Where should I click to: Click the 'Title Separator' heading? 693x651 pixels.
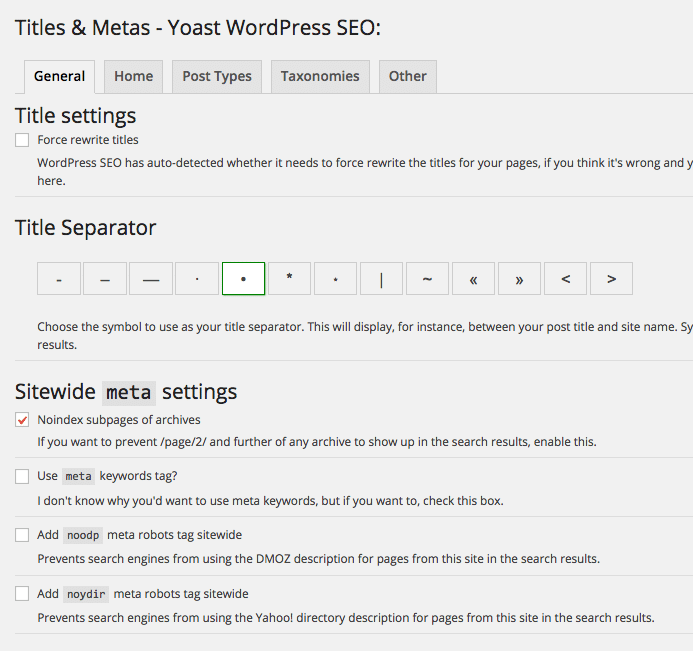[86, 228]
